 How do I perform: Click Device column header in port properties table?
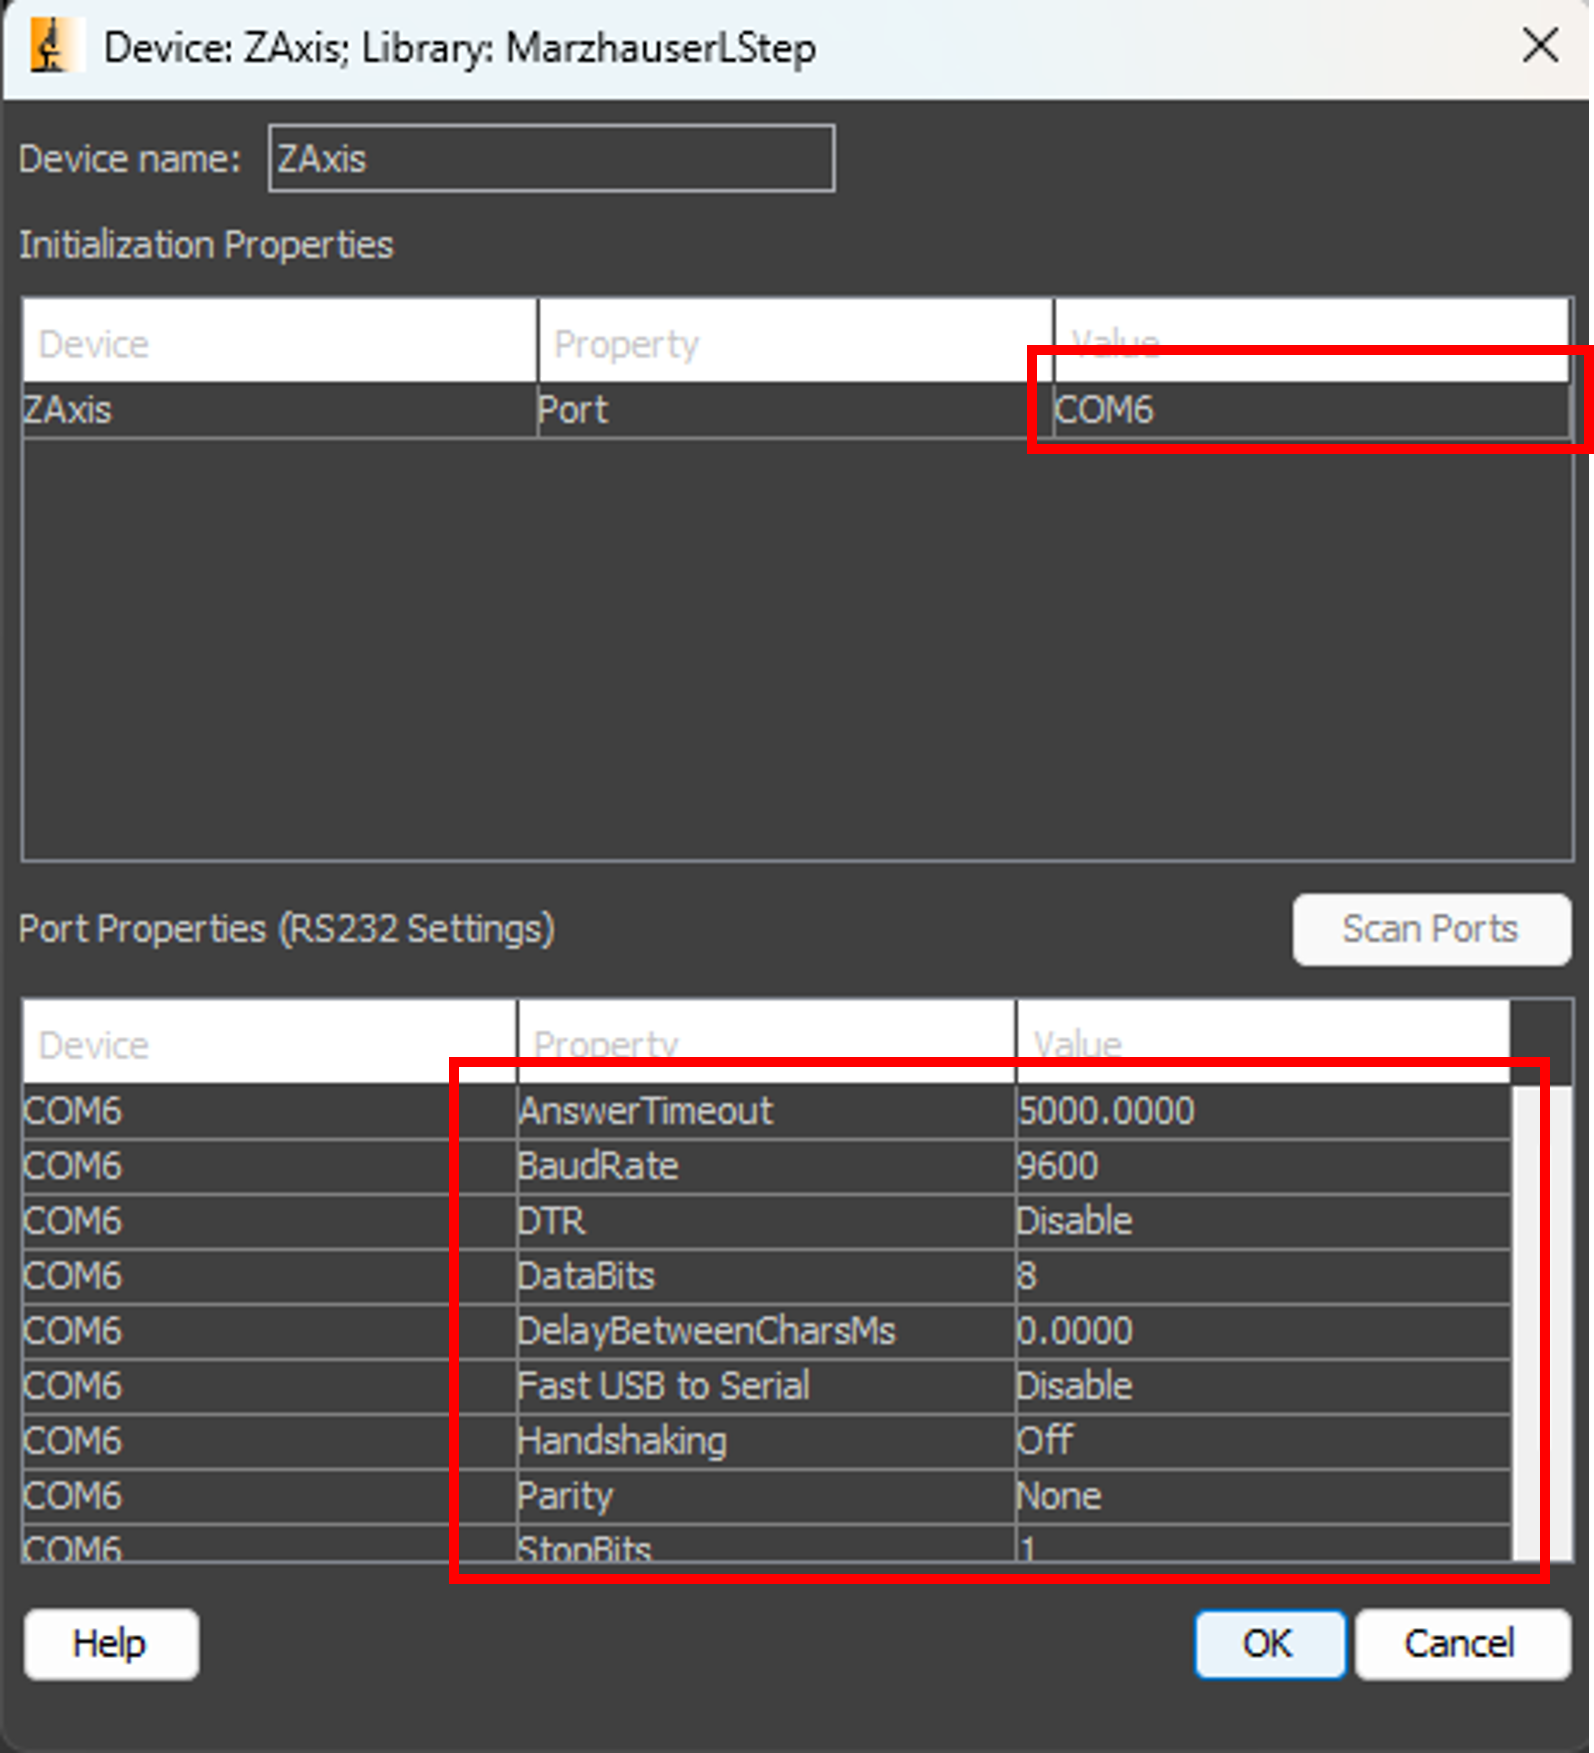270,1042
